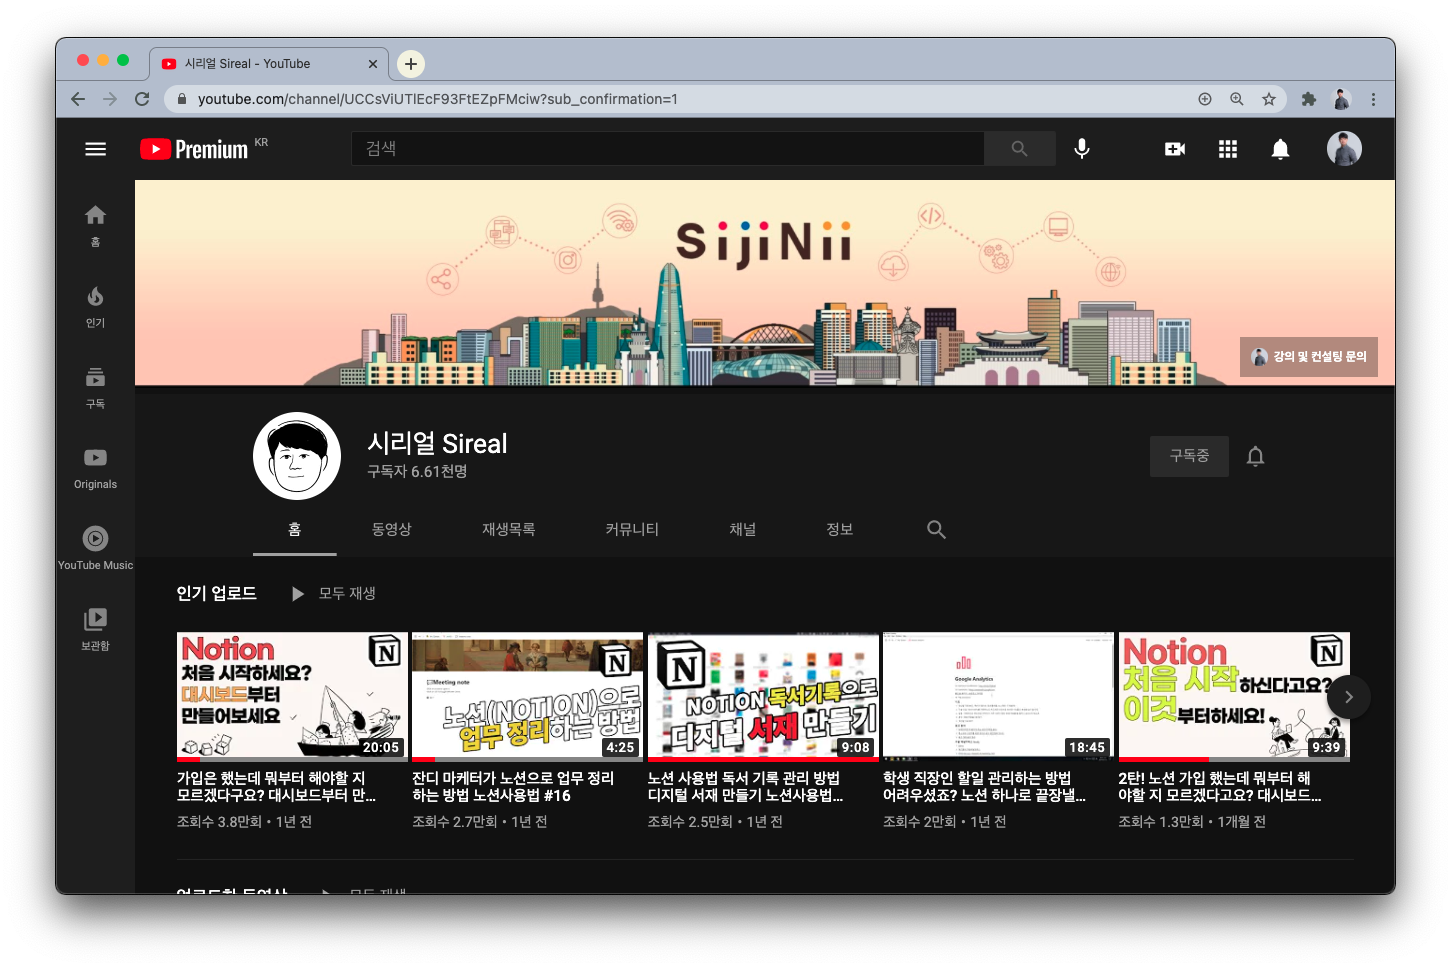Click the search magnifier button
Viewport: 1451px width, 968px height.
(1019, 148)
